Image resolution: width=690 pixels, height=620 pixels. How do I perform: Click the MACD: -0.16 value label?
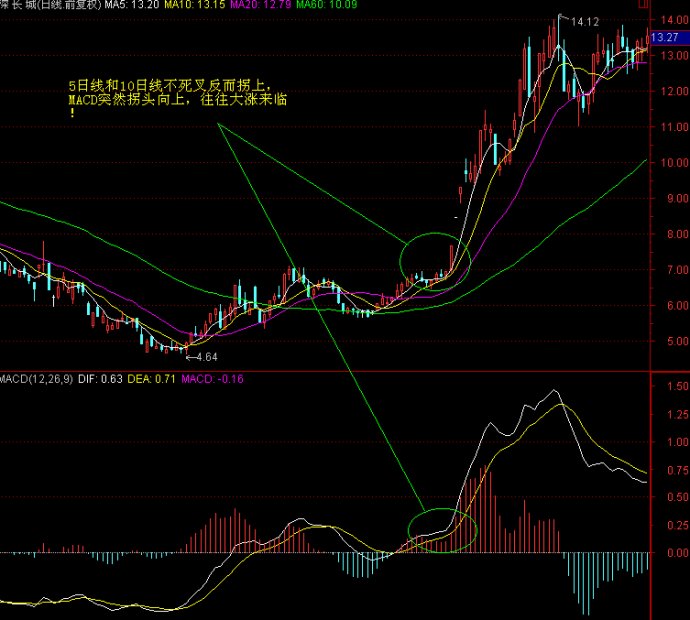pos(213,379)
